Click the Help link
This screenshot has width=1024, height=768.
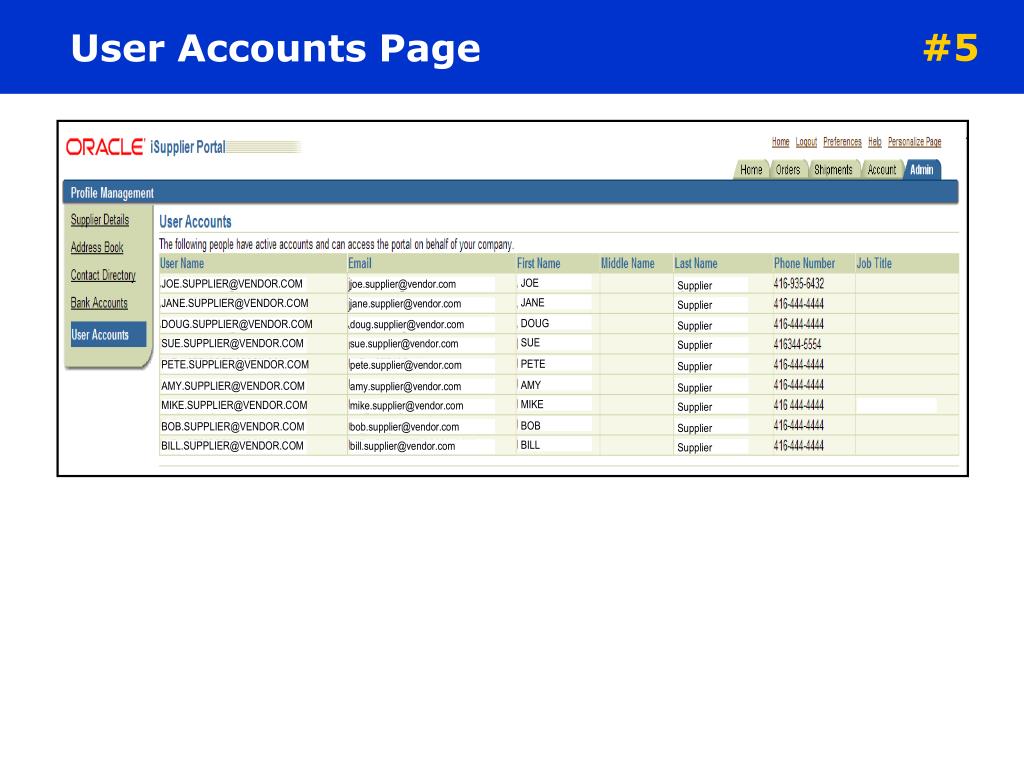point(874,142)
